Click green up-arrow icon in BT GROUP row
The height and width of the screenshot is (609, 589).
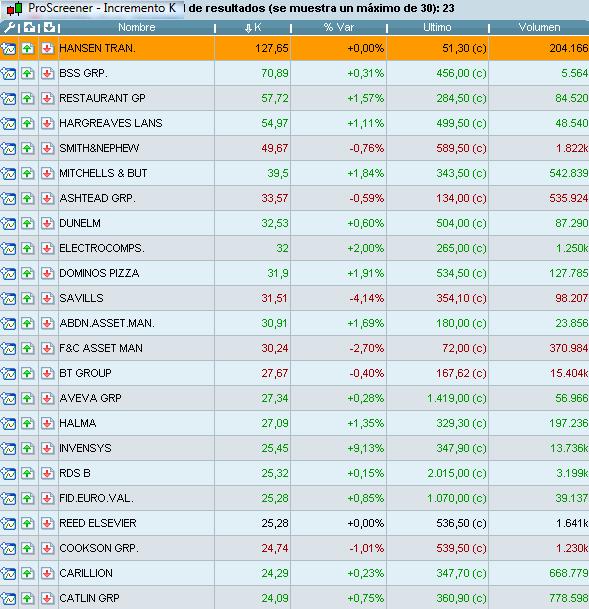coord(28,373)
